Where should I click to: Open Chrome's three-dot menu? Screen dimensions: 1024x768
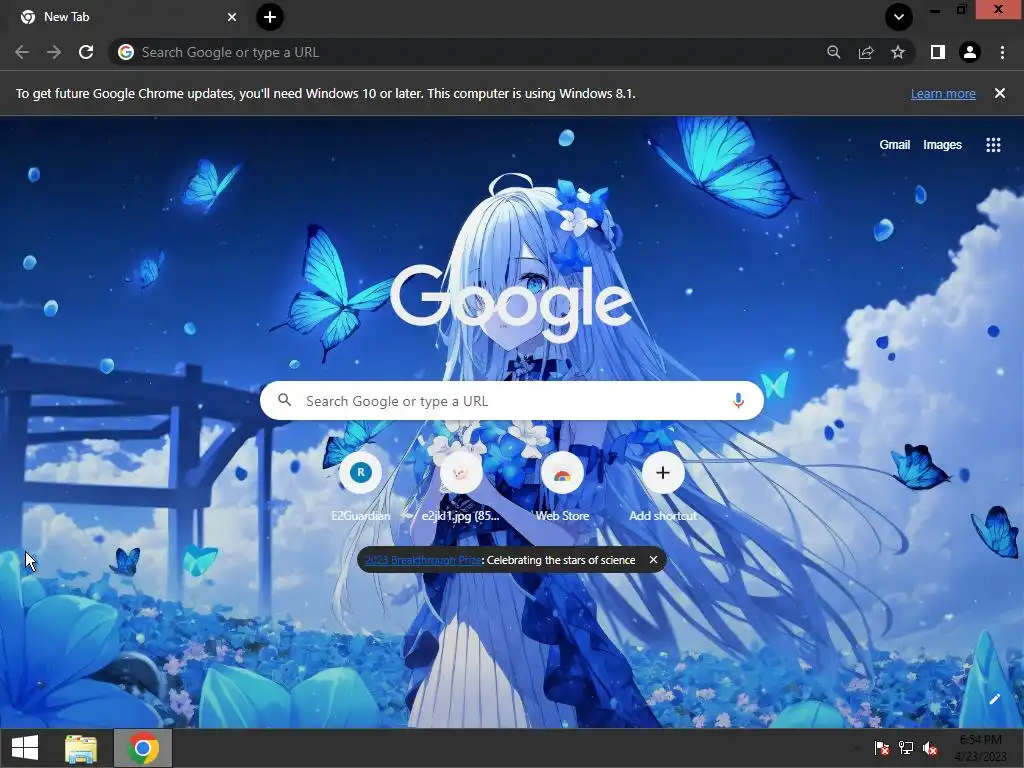[1002, 52]
